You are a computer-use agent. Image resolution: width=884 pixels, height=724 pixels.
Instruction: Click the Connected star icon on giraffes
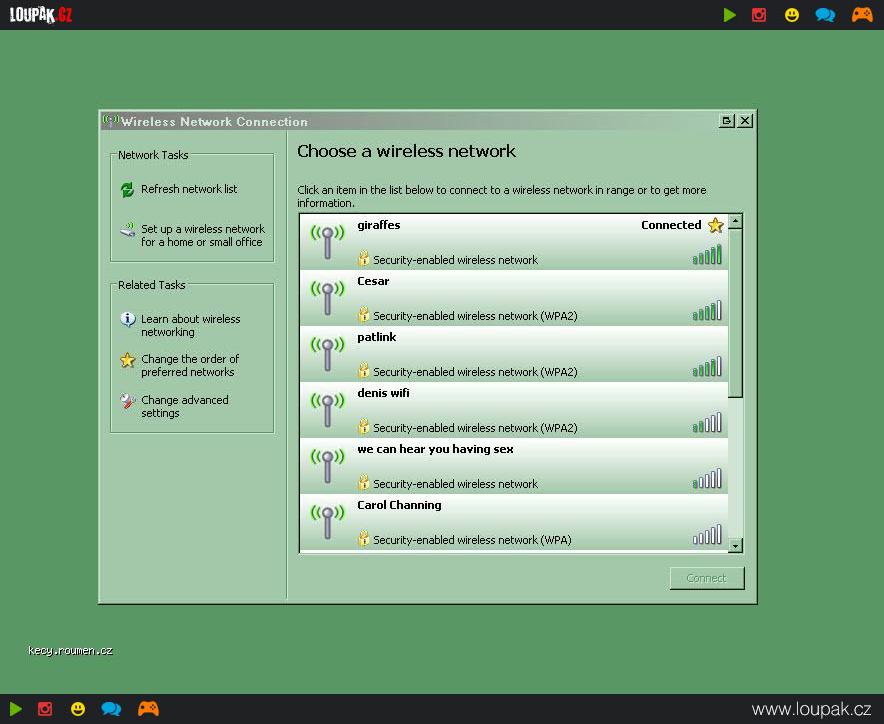tap(715, 225)
